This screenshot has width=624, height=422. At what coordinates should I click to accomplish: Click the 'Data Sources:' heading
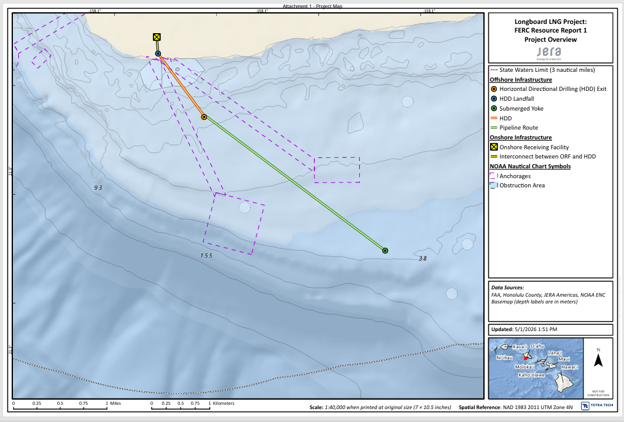[x=507, y=287]
